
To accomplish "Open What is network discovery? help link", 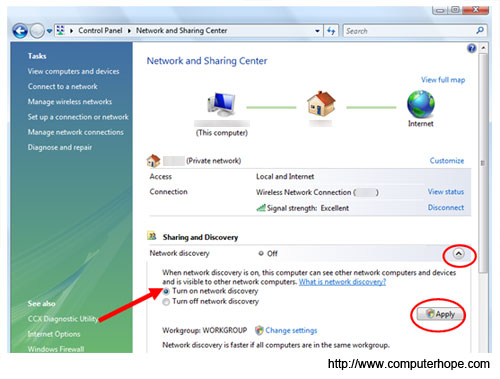I will pos(342,282).
